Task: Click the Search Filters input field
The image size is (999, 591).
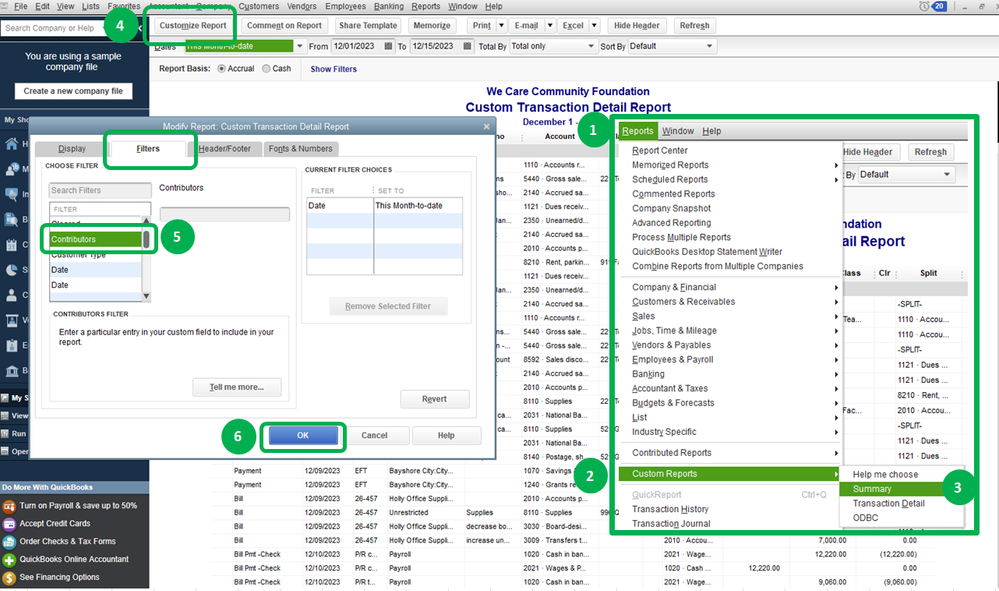Action: coord(100,190)
